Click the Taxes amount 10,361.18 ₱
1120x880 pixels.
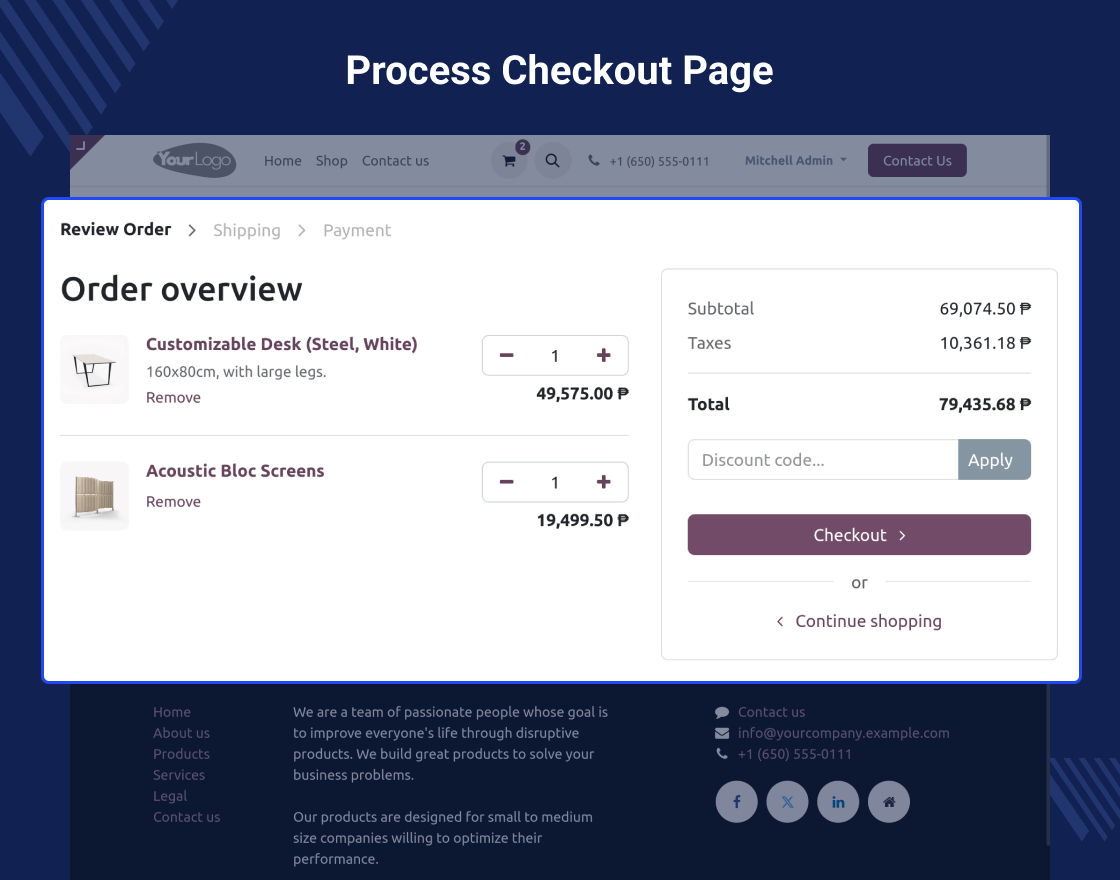click(x=985, y=343)
